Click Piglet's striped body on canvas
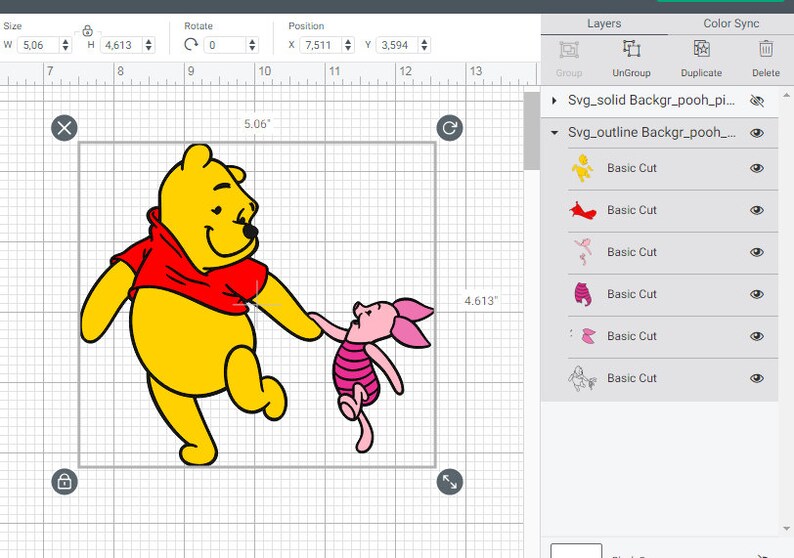794x558 pixels. 354,370
